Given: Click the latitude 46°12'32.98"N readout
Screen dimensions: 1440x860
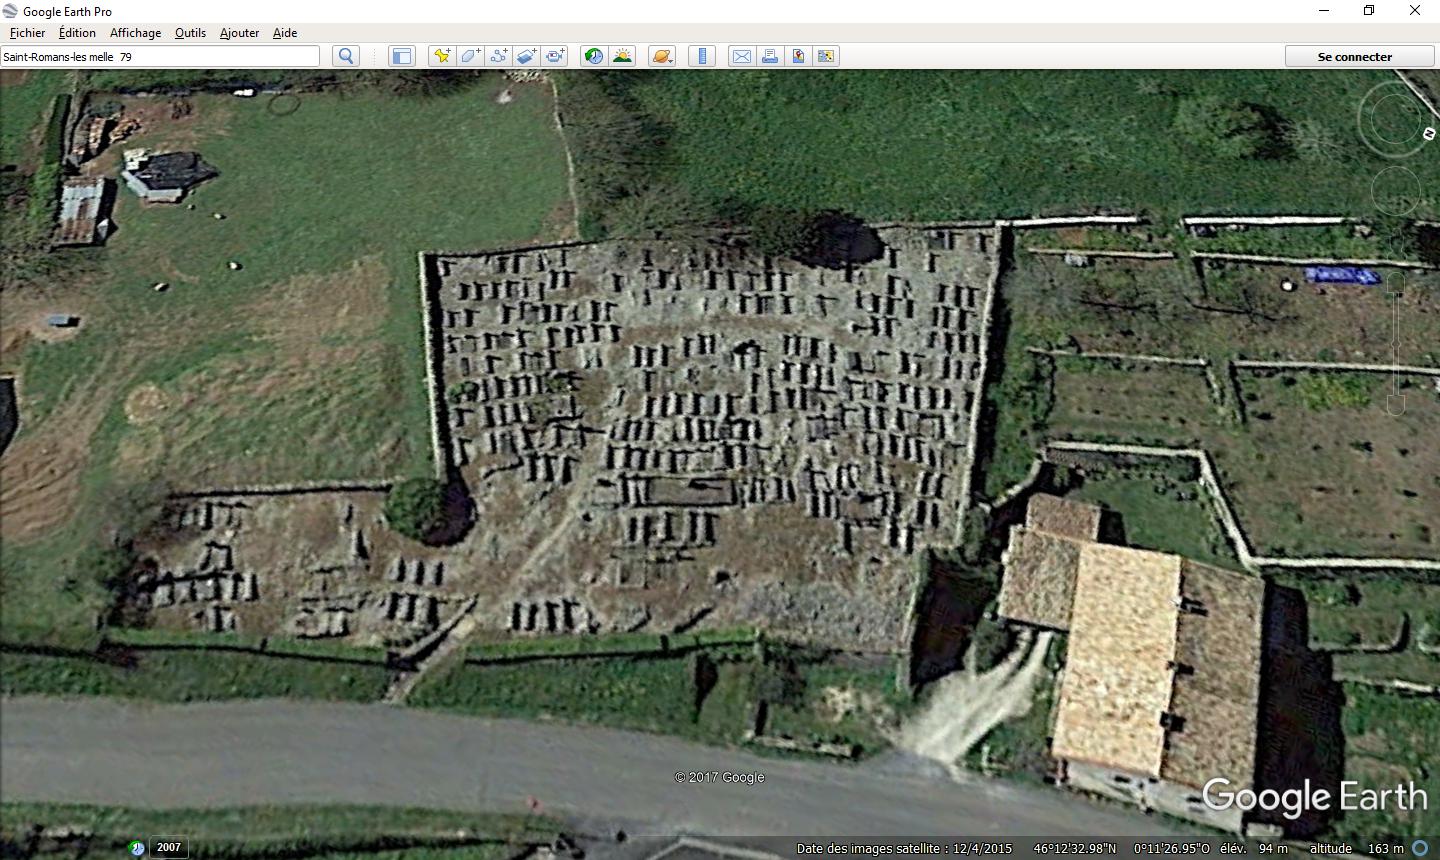Looking at the screenshot, I should [1075, 848].
